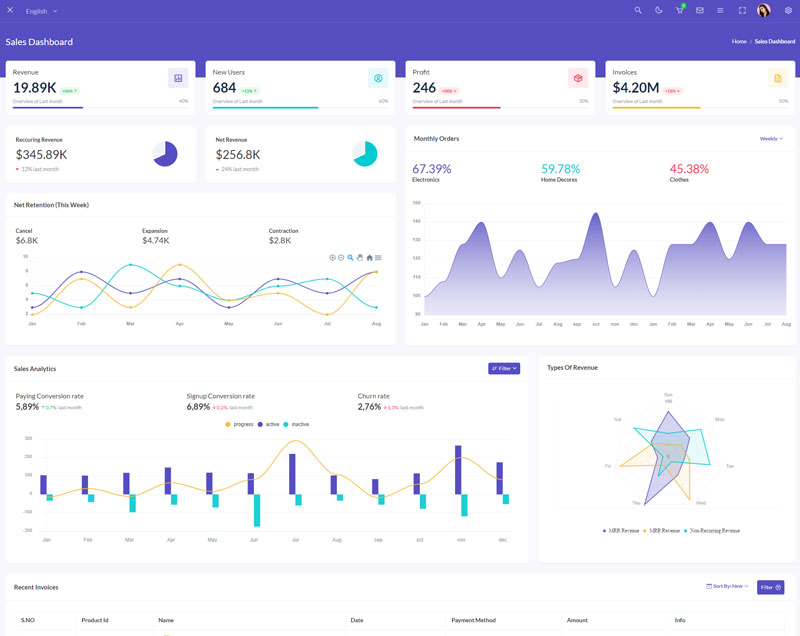Screen dimensions: 800x636
Task: Click the search icon in the header
Action: (x=639, y=10)
